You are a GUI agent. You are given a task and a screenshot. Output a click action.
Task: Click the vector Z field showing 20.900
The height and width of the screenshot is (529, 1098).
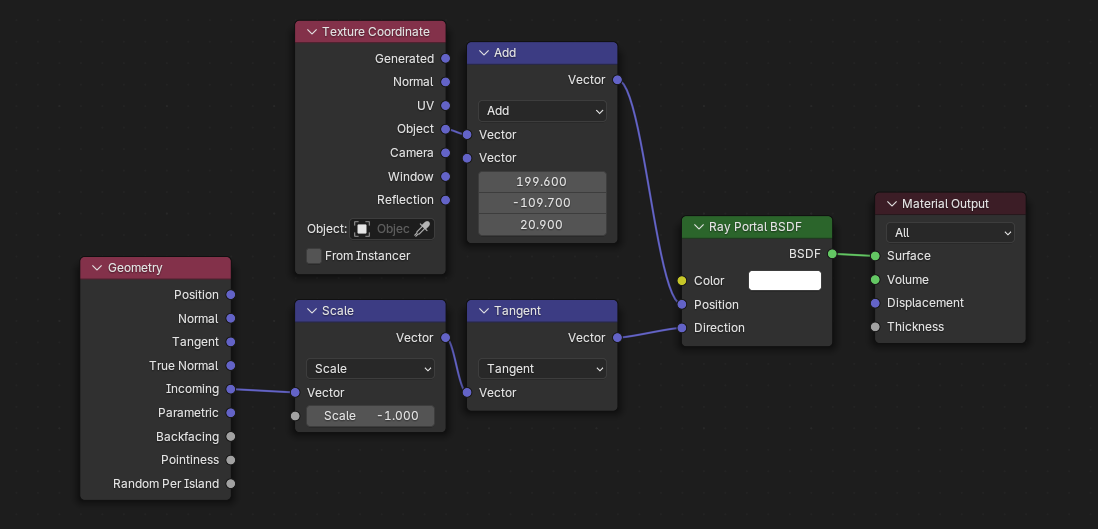542,225
